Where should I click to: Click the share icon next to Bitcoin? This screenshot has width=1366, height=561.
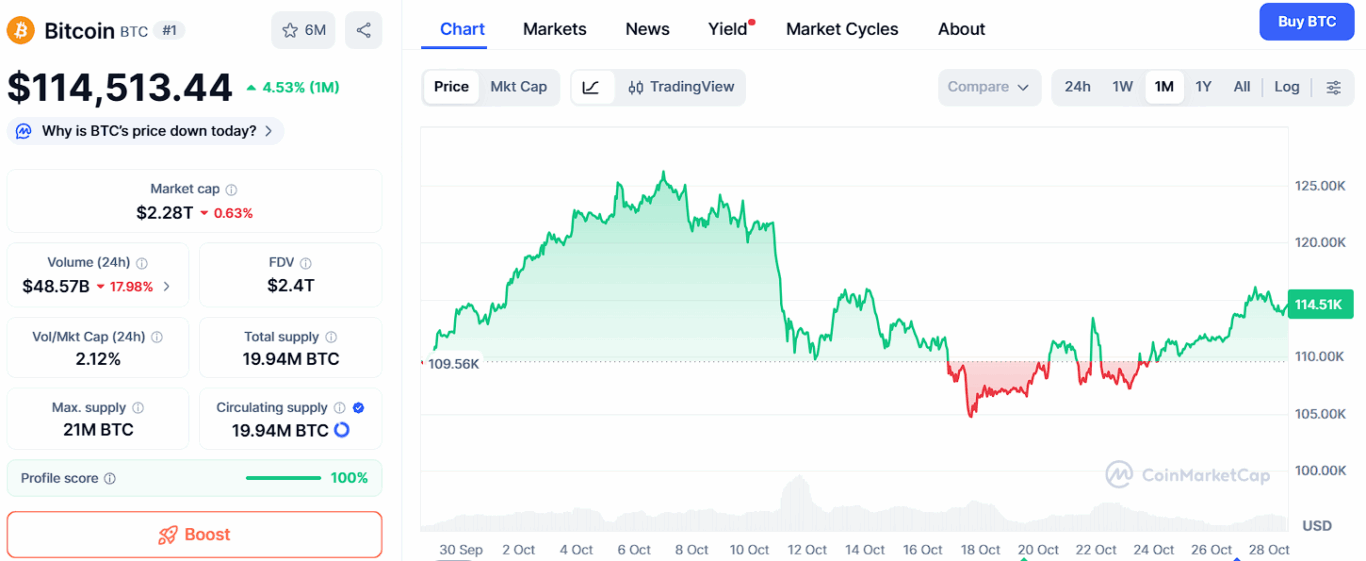363,30
